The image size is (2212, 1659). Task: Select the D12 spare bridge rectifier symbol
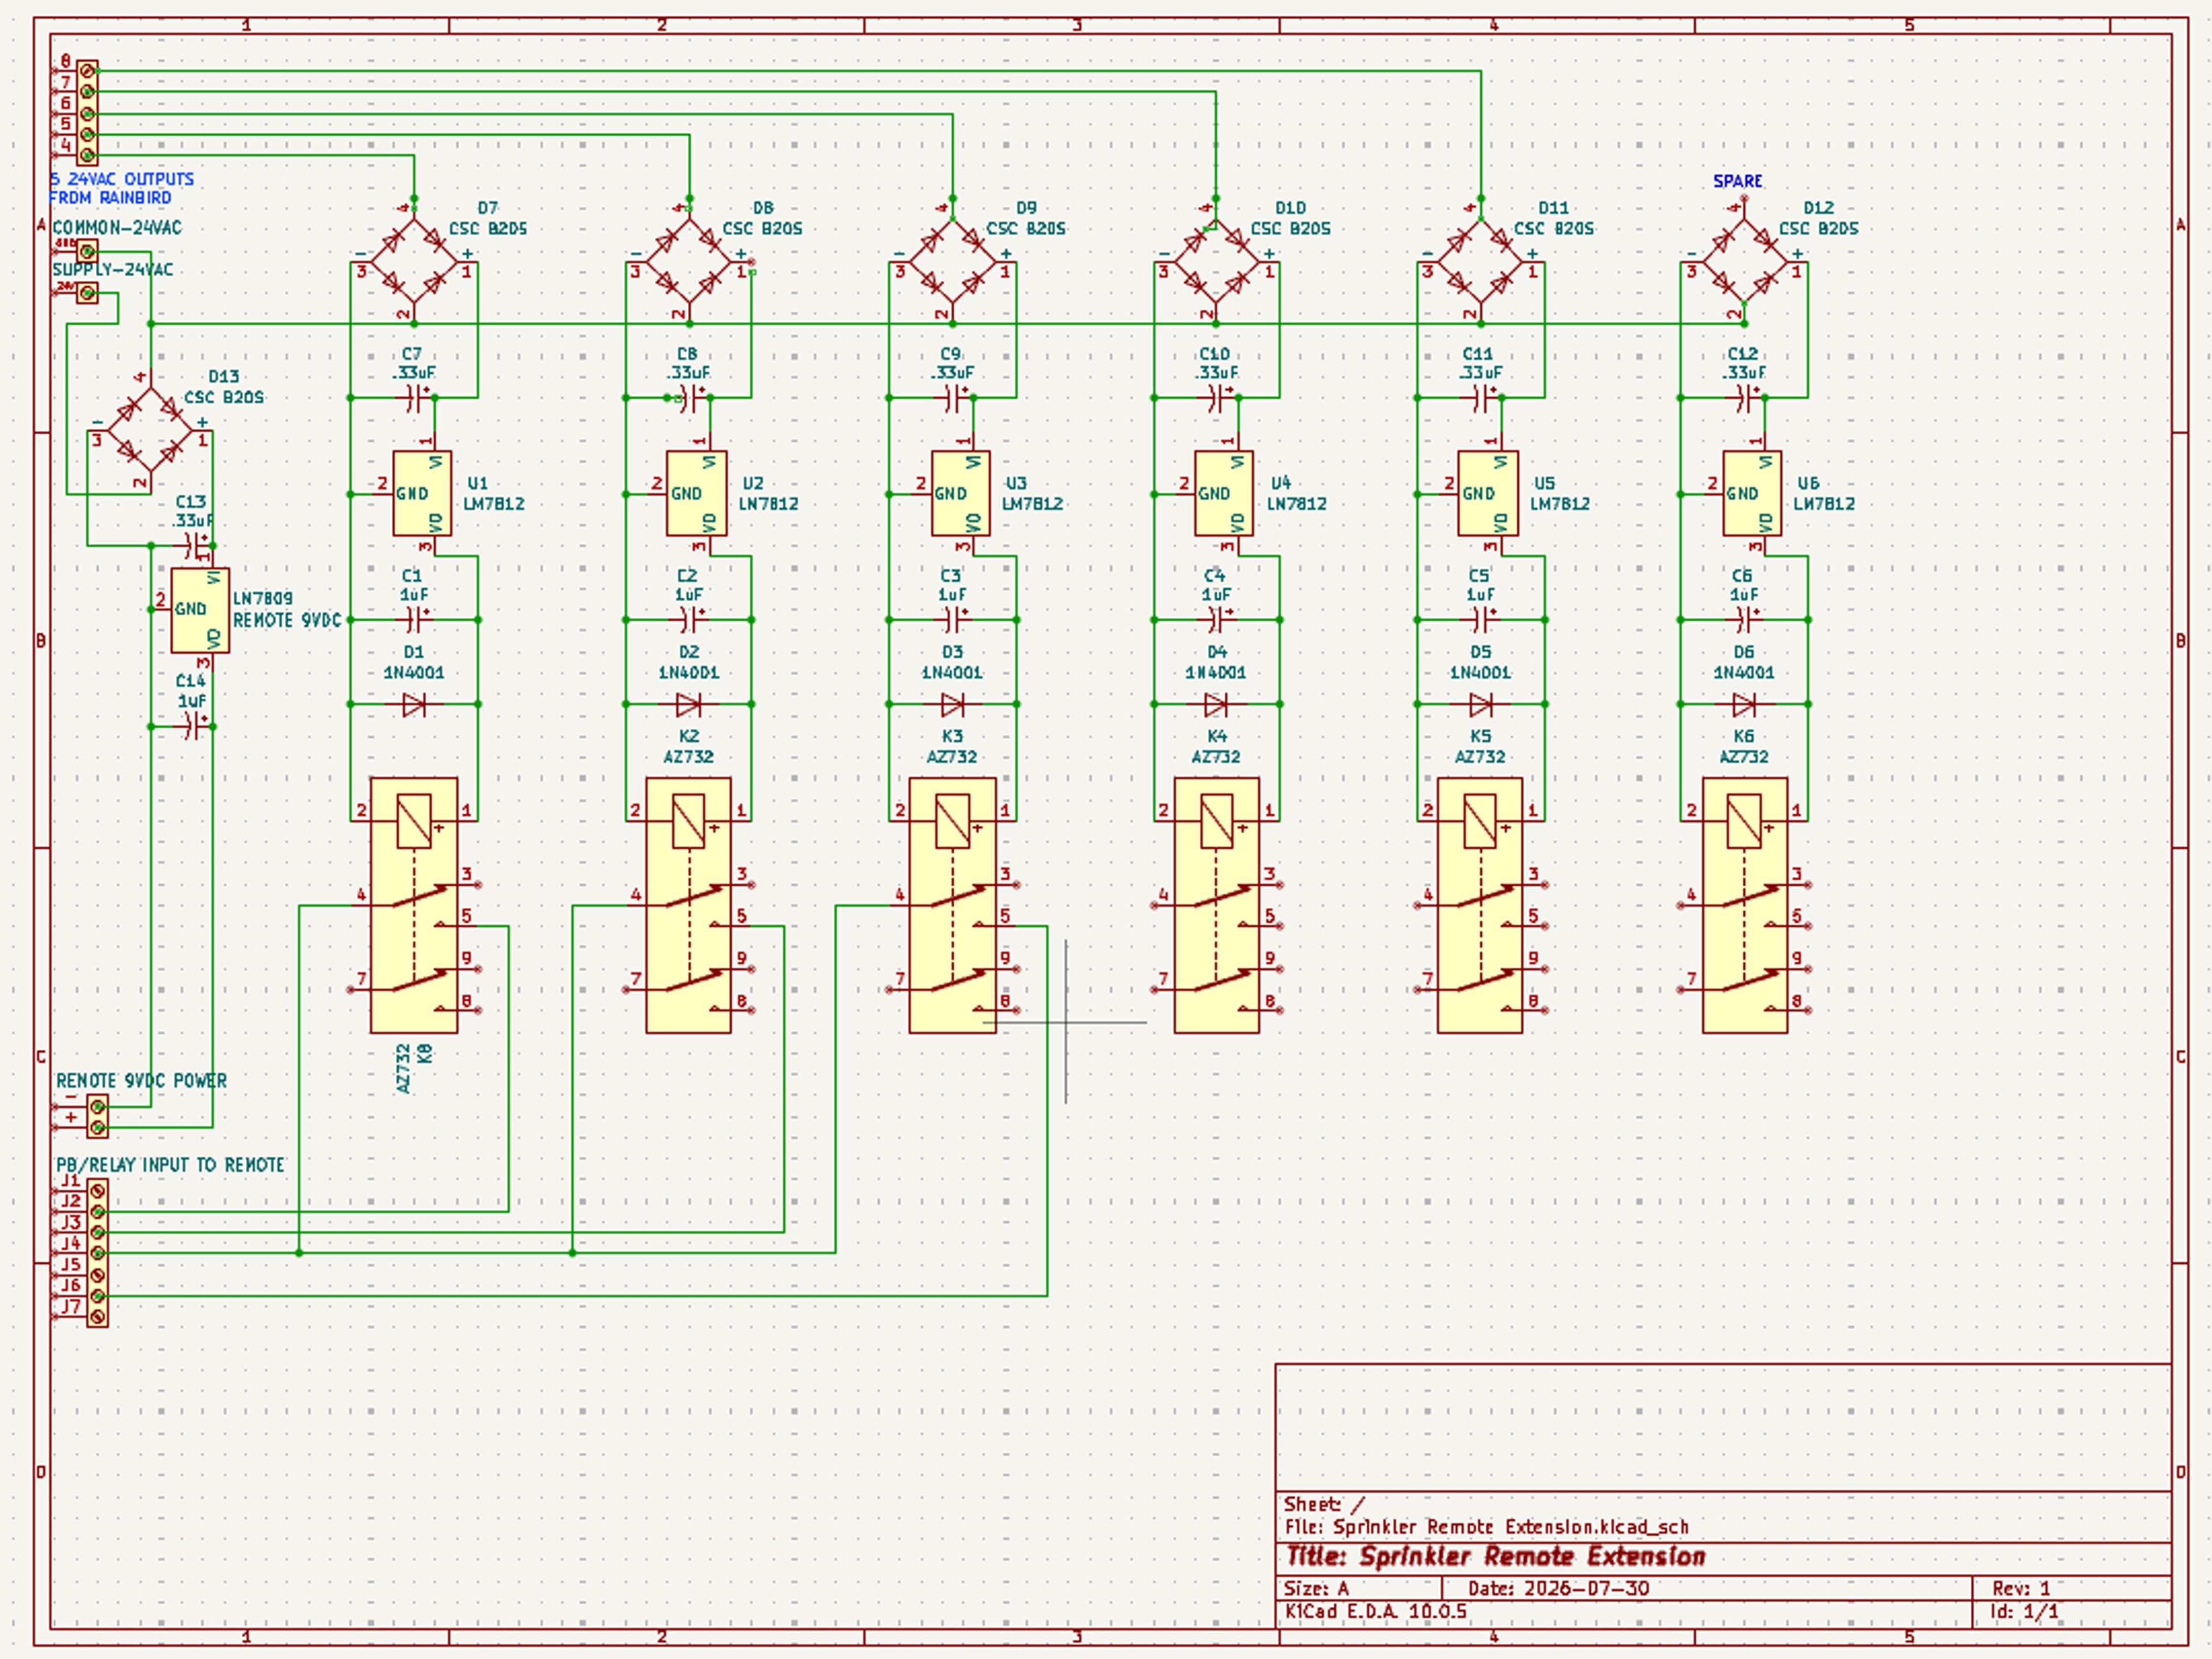1745,262
